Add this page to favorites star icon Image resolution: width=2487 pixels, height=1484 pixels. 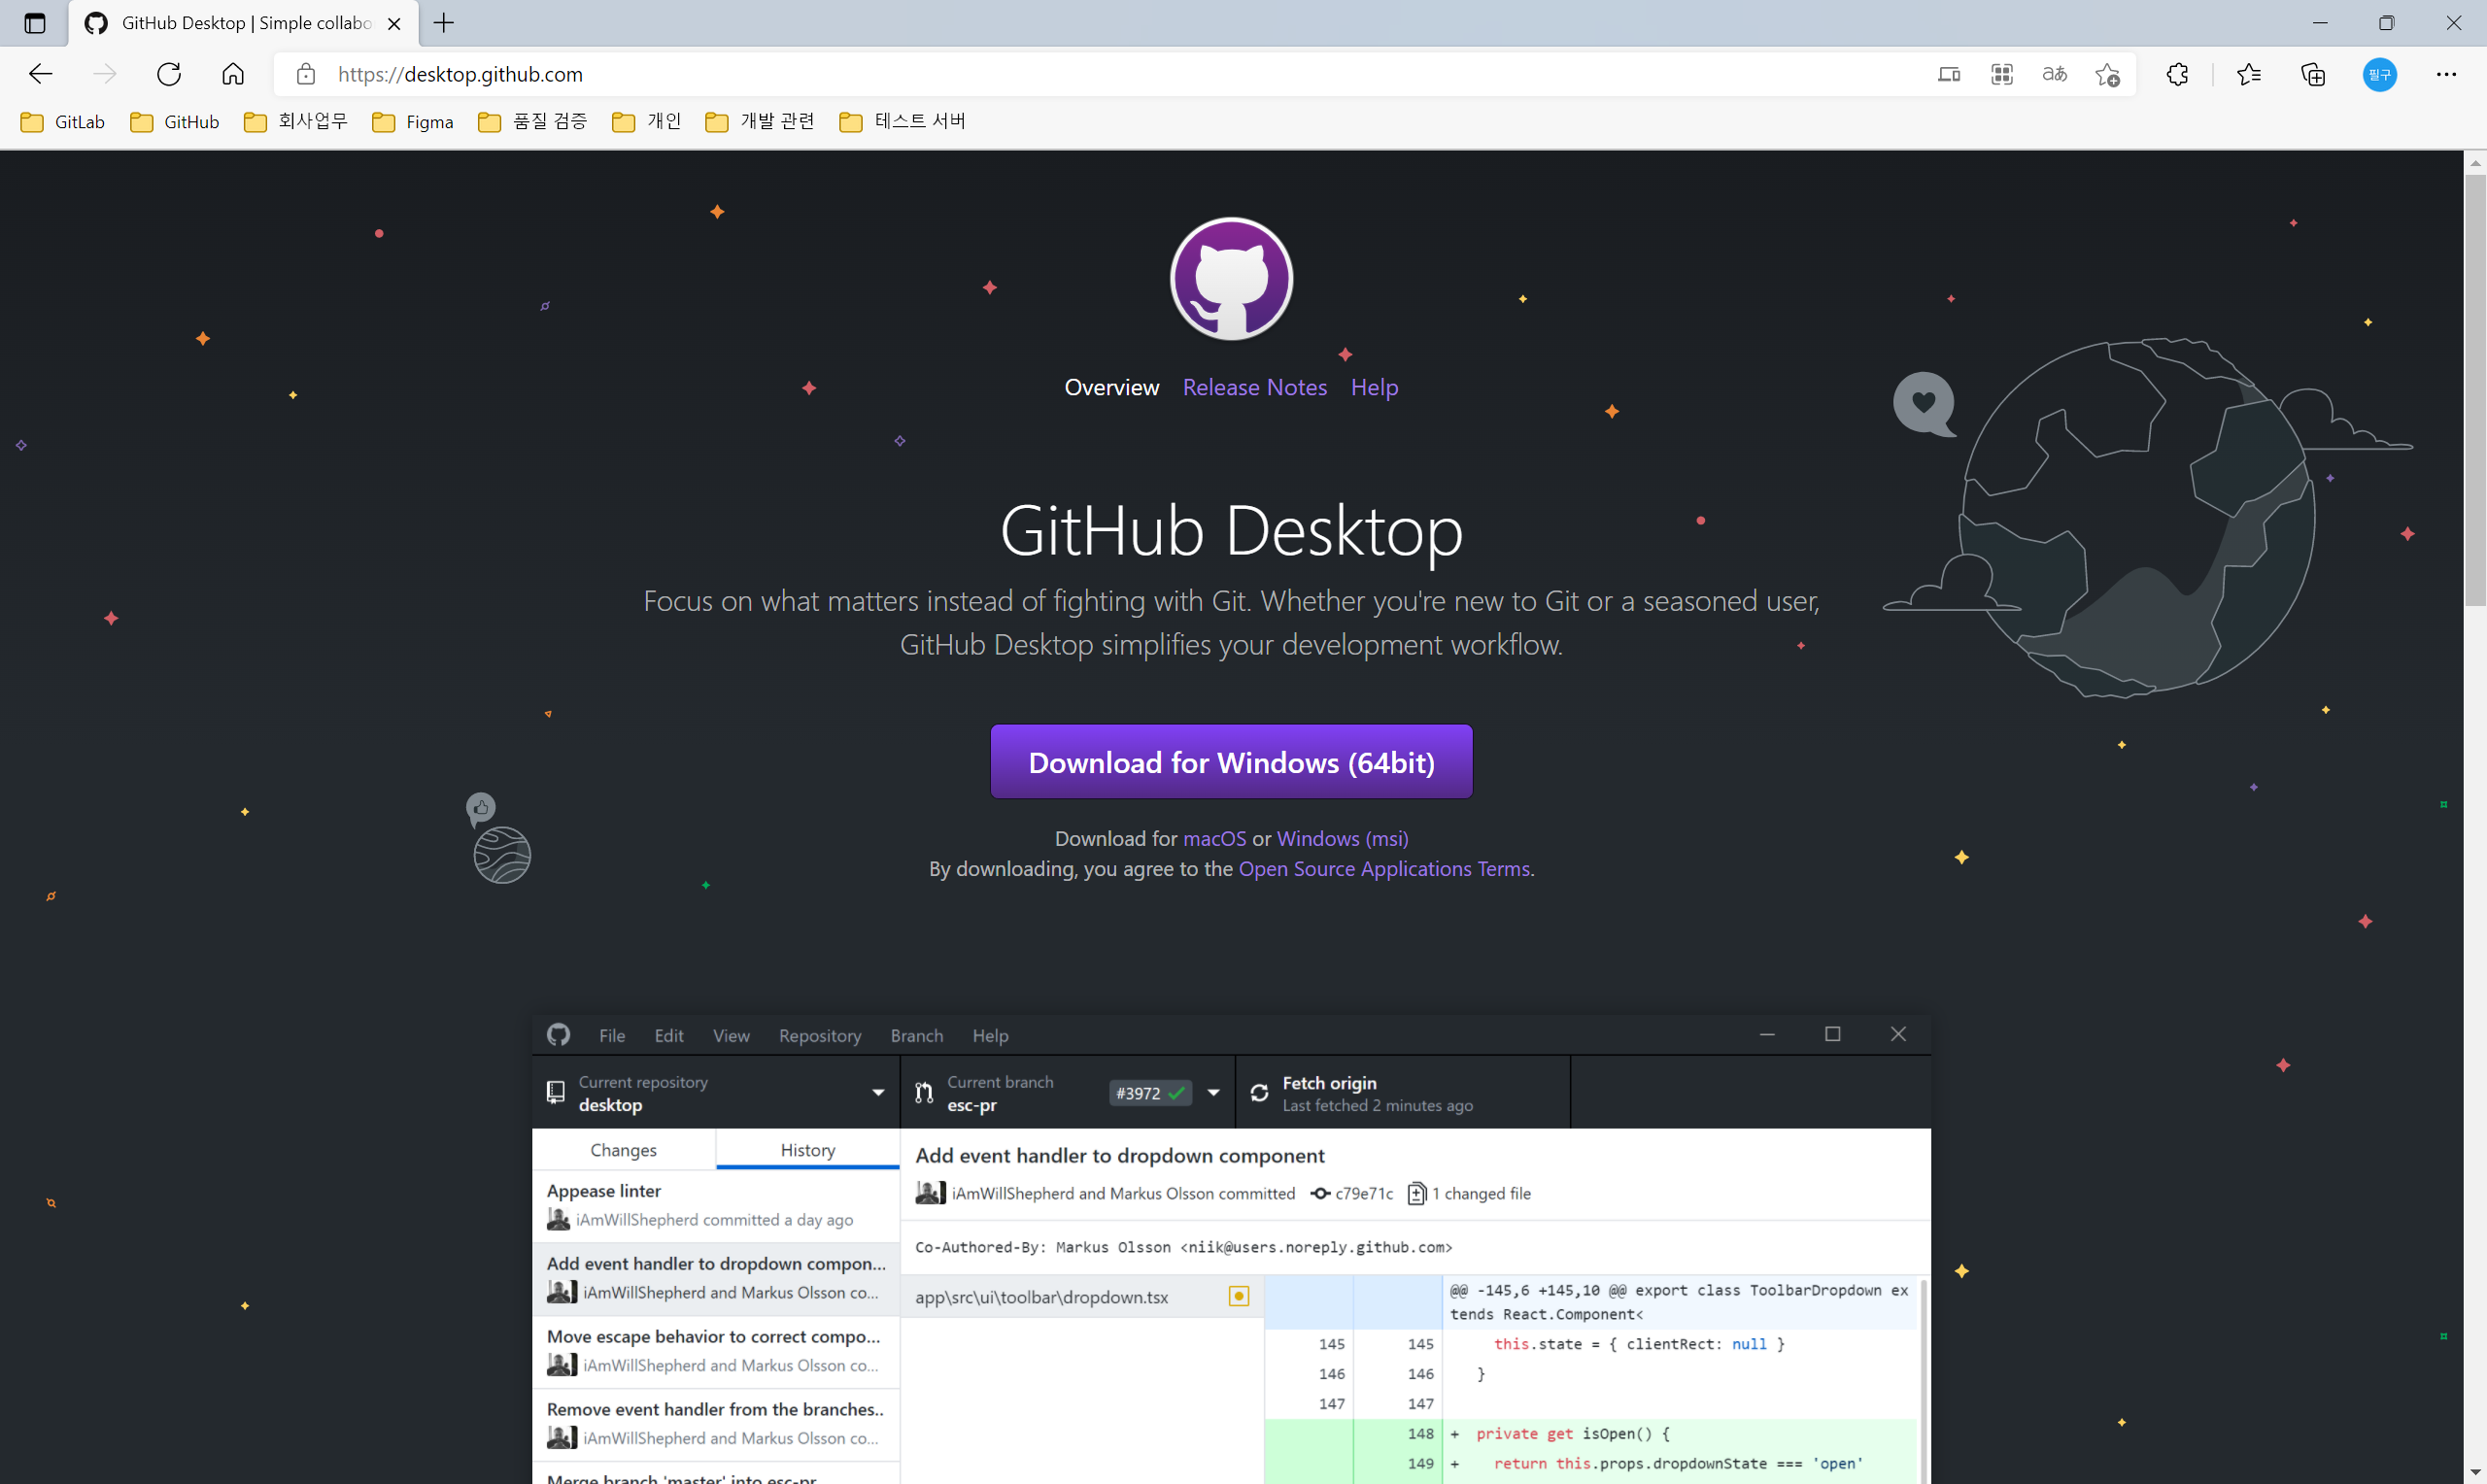pyautogui.click(x=2108, y=74)
